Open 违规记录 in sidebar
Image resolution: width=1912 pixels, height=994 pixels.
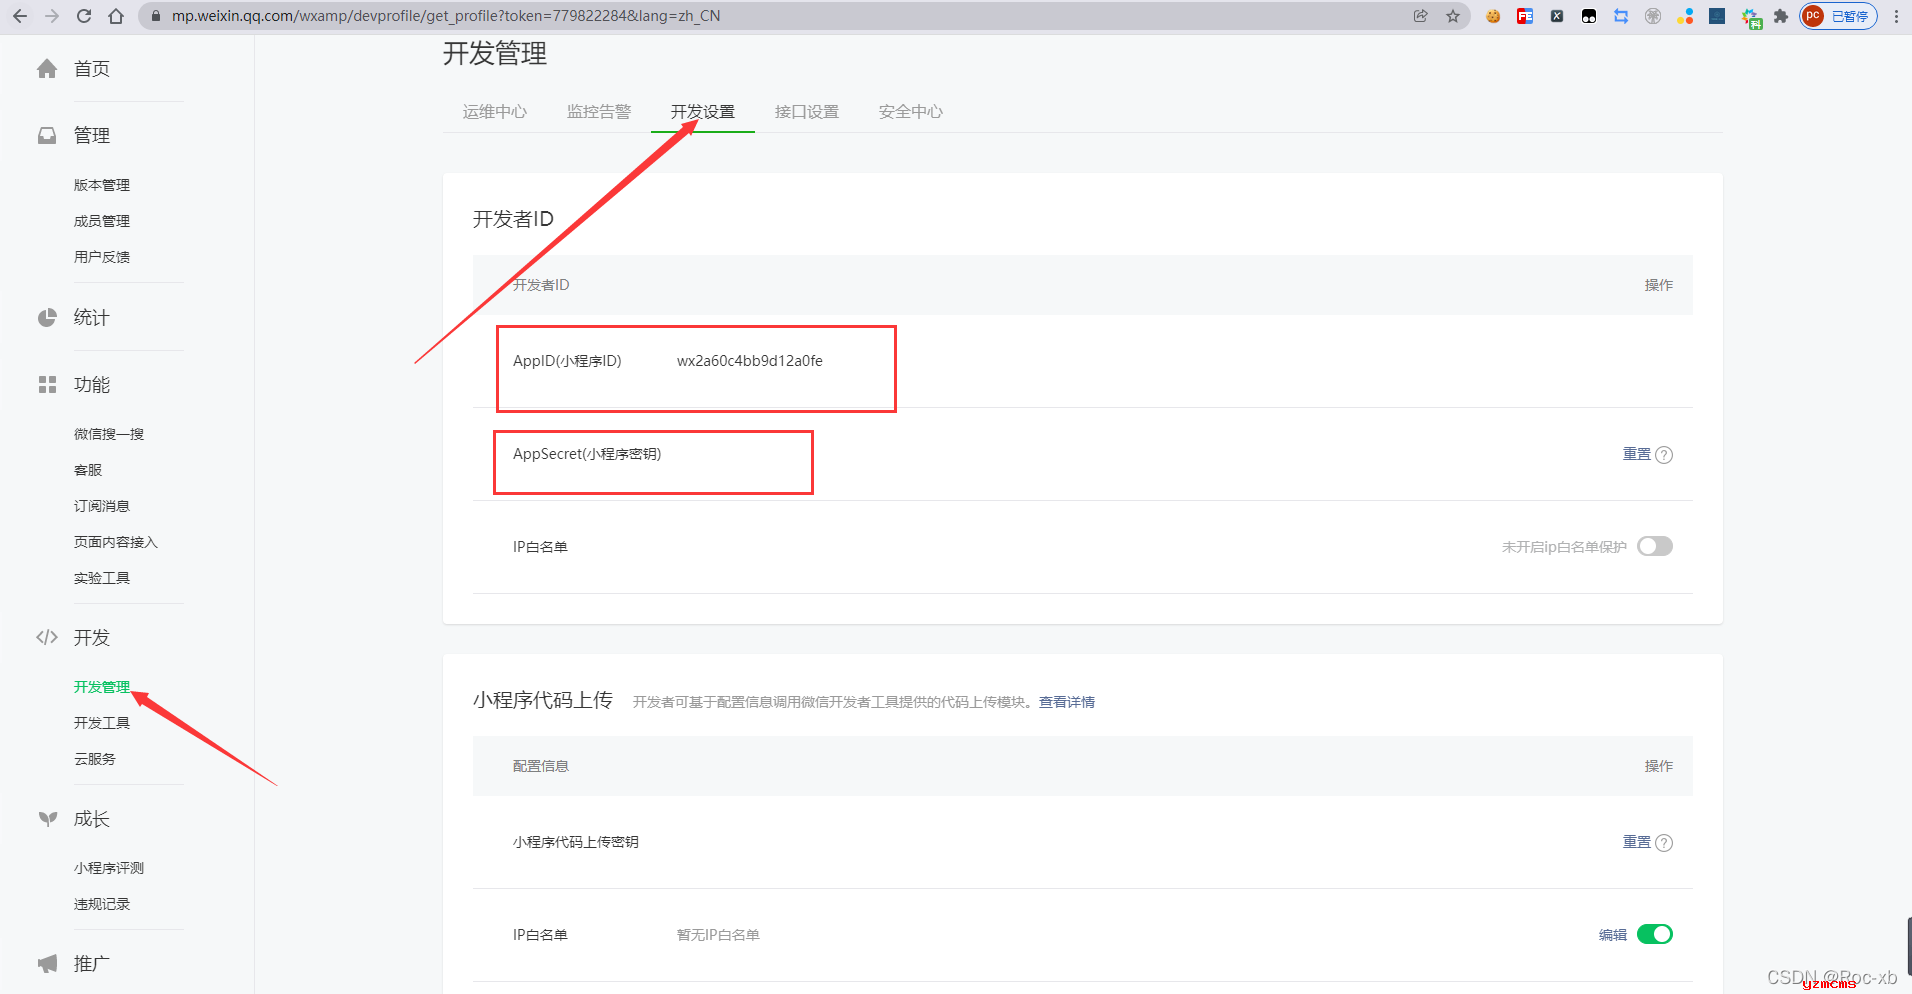click(102, 904)
